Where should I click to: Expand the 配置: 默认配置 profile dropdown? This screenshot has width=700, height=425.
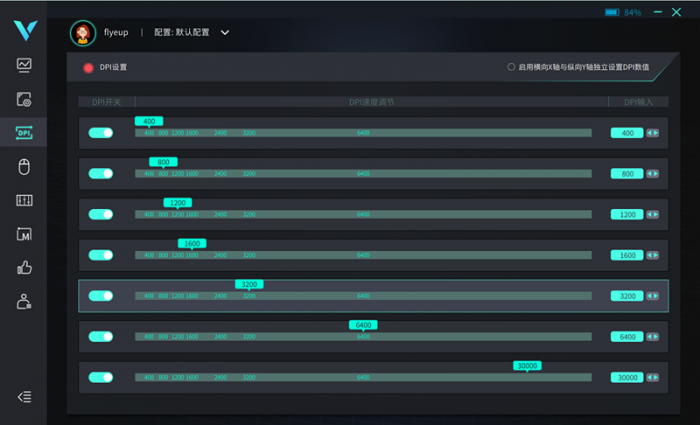click(x=225, y=32)
